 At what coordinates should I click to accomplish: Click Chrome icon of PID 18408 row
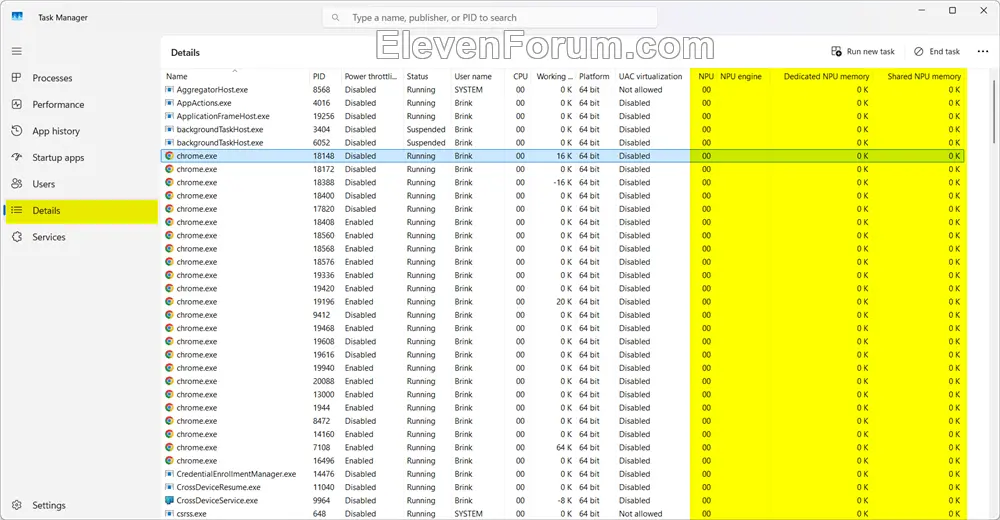point(169,222)
